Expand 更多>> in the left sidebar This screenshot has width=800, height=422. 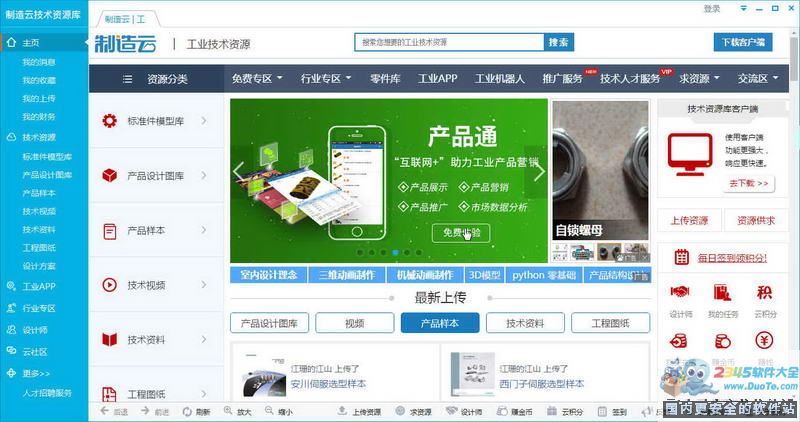(36, 373)
